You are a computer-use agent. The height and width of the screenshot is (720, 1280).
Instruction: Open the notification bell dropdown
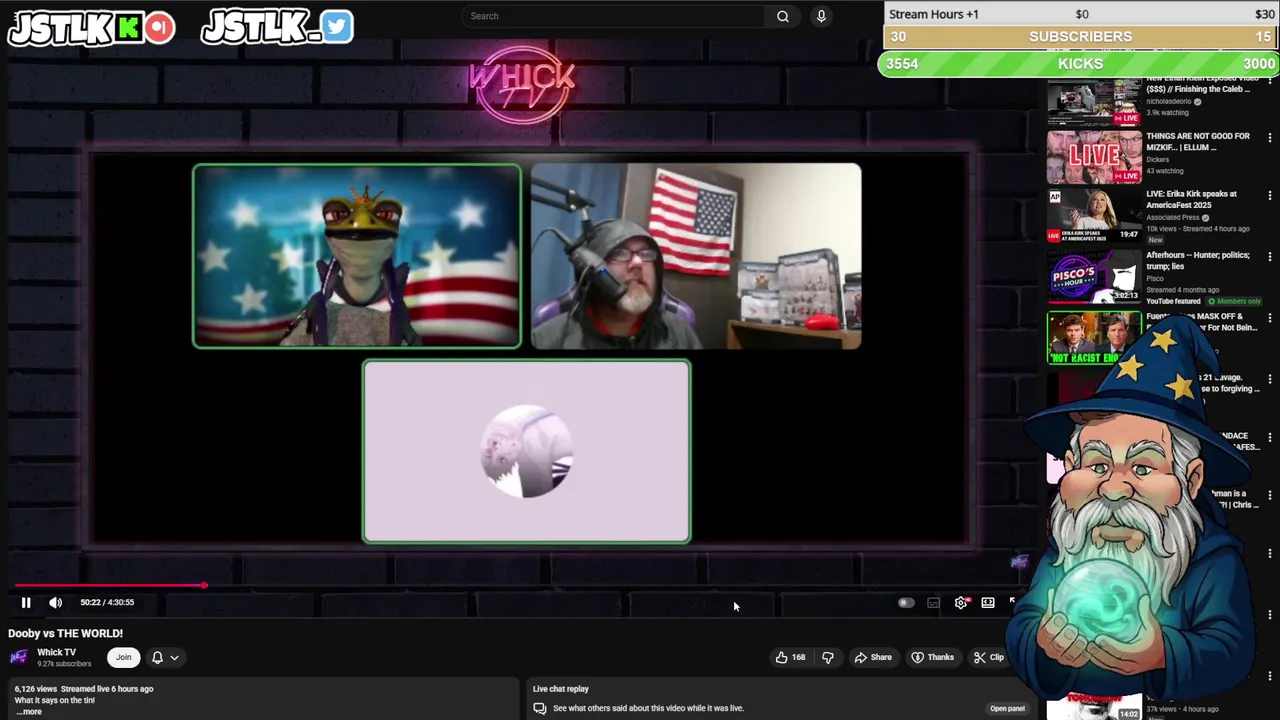click(165, 657)
